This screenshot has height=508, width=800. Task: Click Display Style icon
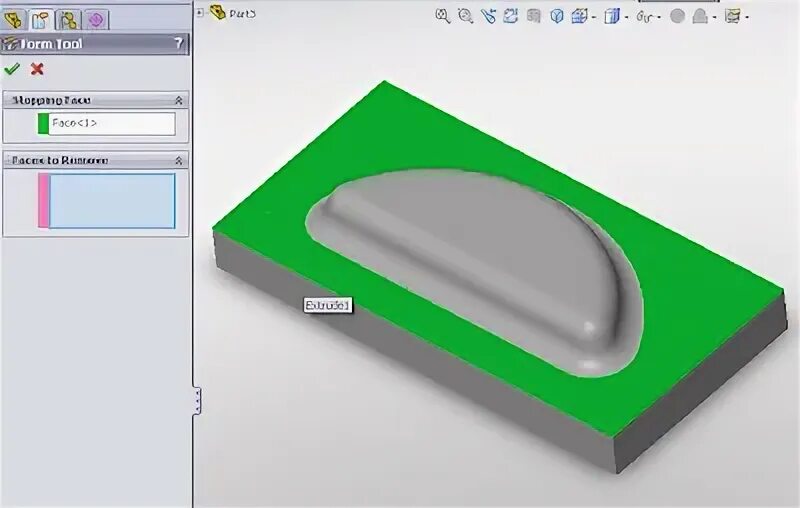tap(612, 16)
